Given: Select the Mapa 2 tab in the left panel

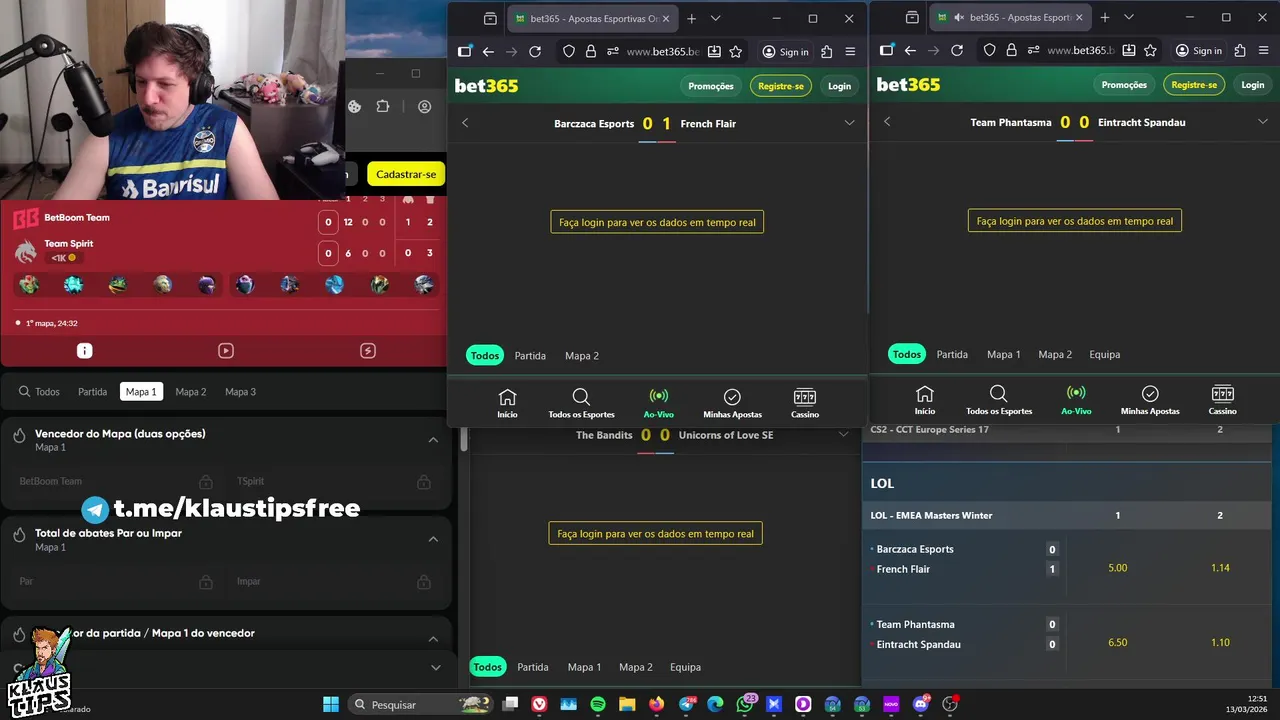Looking at the screenshot, I should pos(191,392).
